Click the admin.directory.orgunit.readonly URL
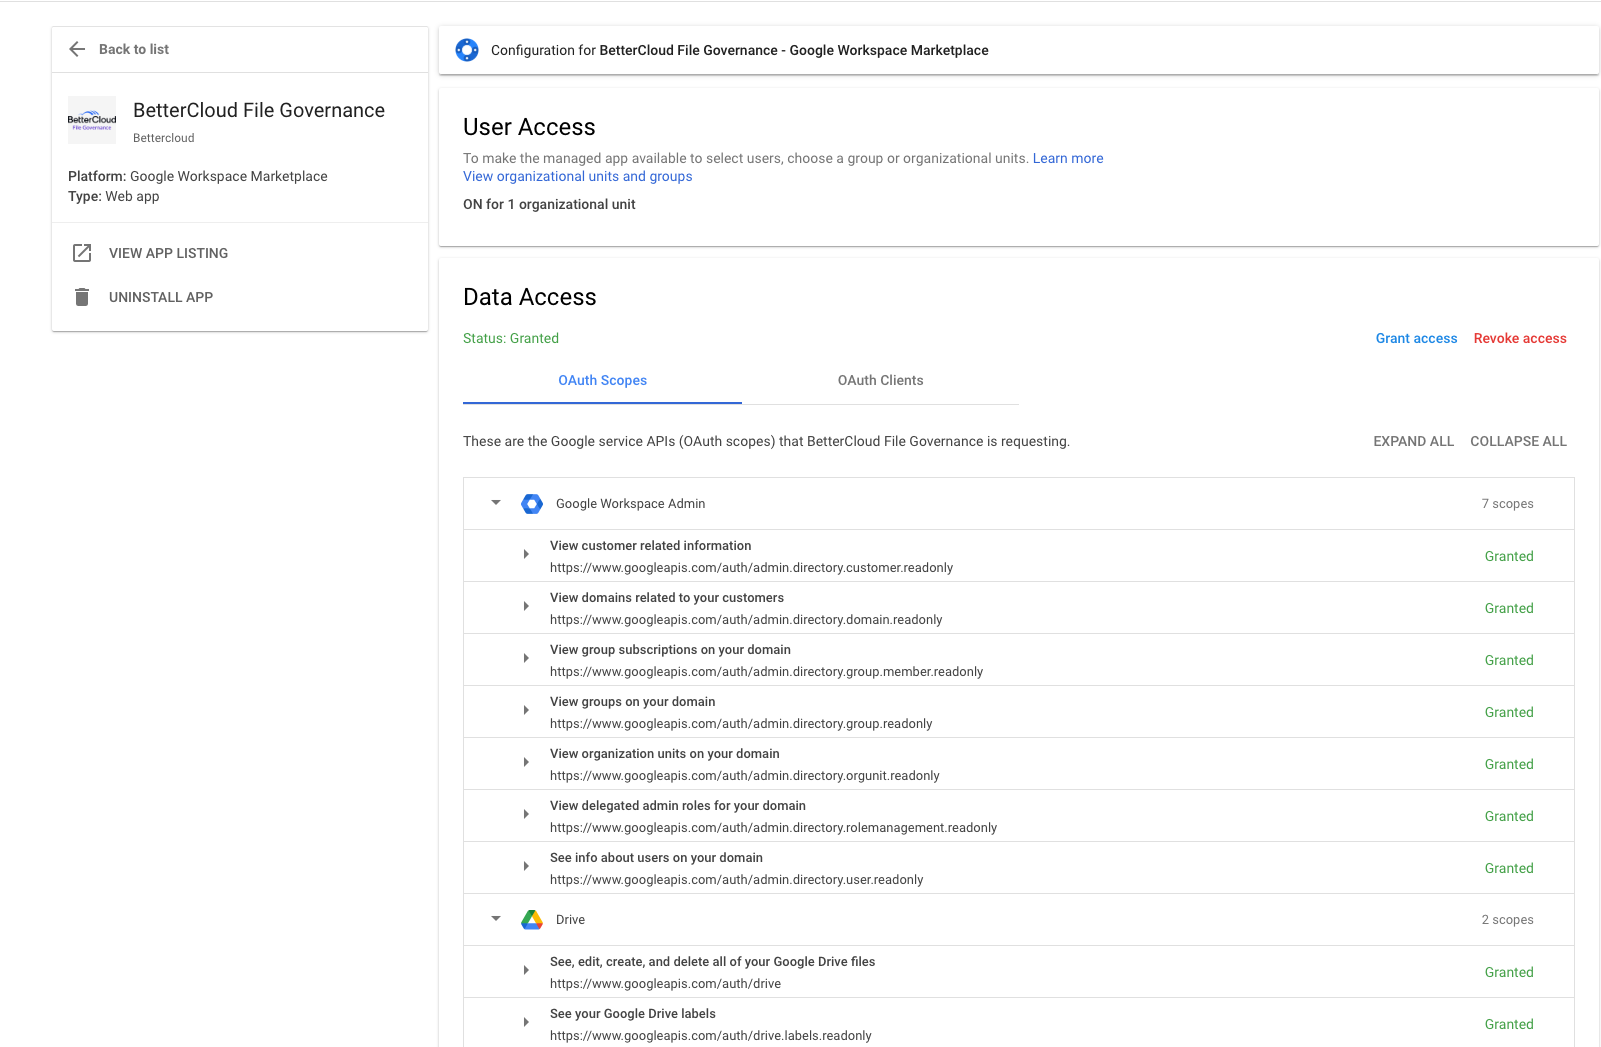The image size is (1601, 1047). 745,775
